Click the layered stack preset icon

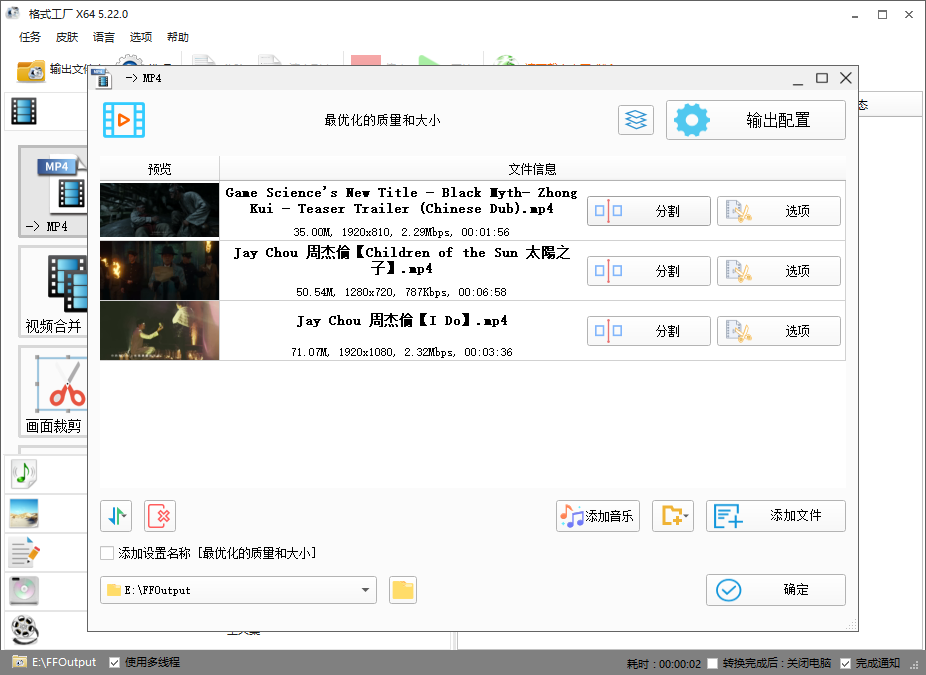(x=635, y=120)
